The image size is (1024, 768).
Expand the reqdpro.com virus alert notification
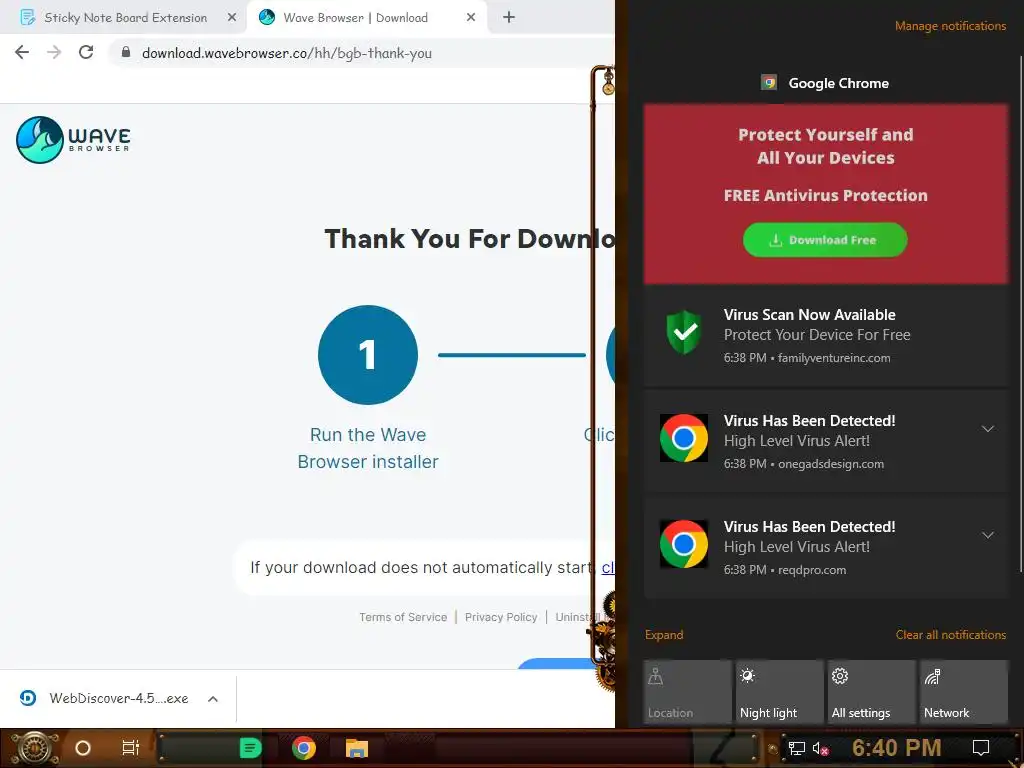(x=988, y=535)
